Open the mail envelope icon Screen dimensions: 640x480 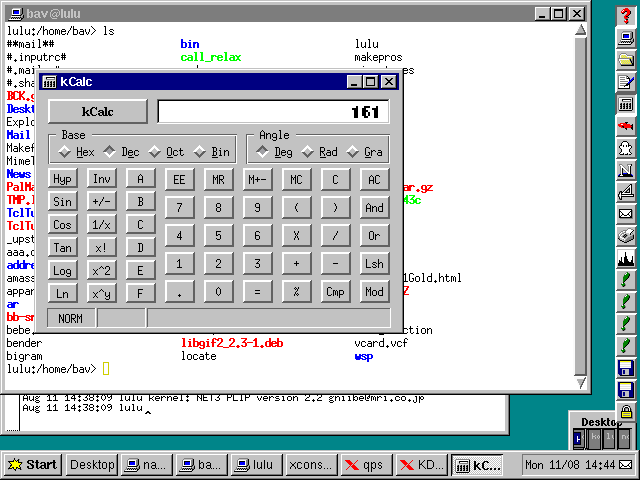click(626, 213)
